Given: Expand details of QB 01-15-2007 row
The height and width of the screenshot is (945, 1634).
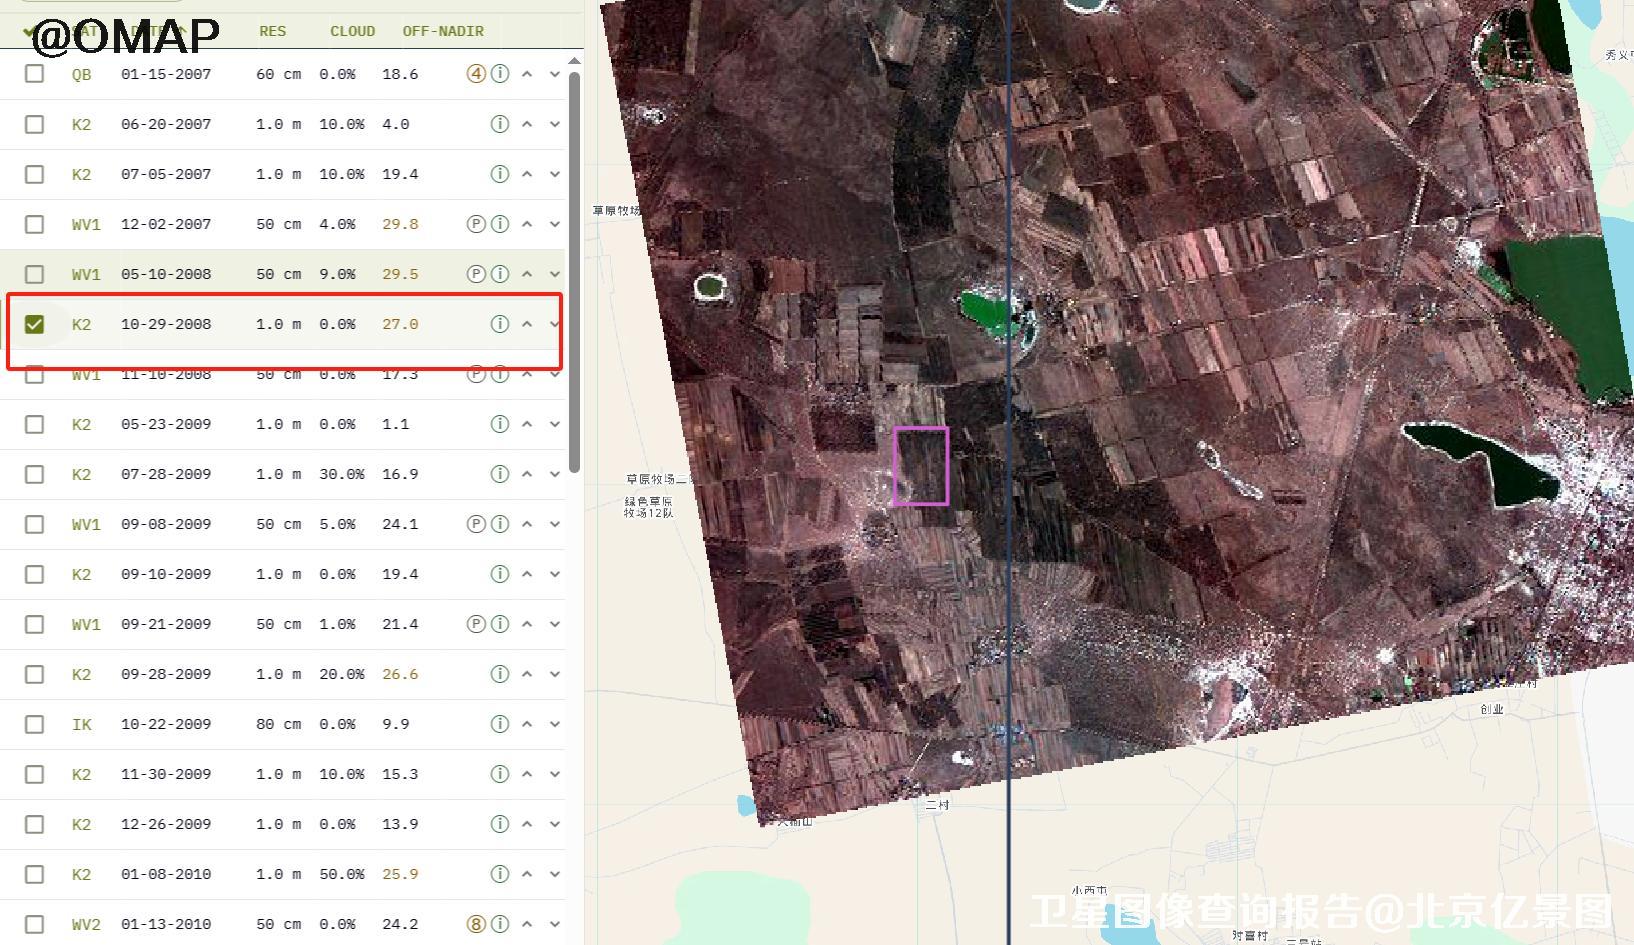Looking at the screenshot, I should (x=555, y=74).
